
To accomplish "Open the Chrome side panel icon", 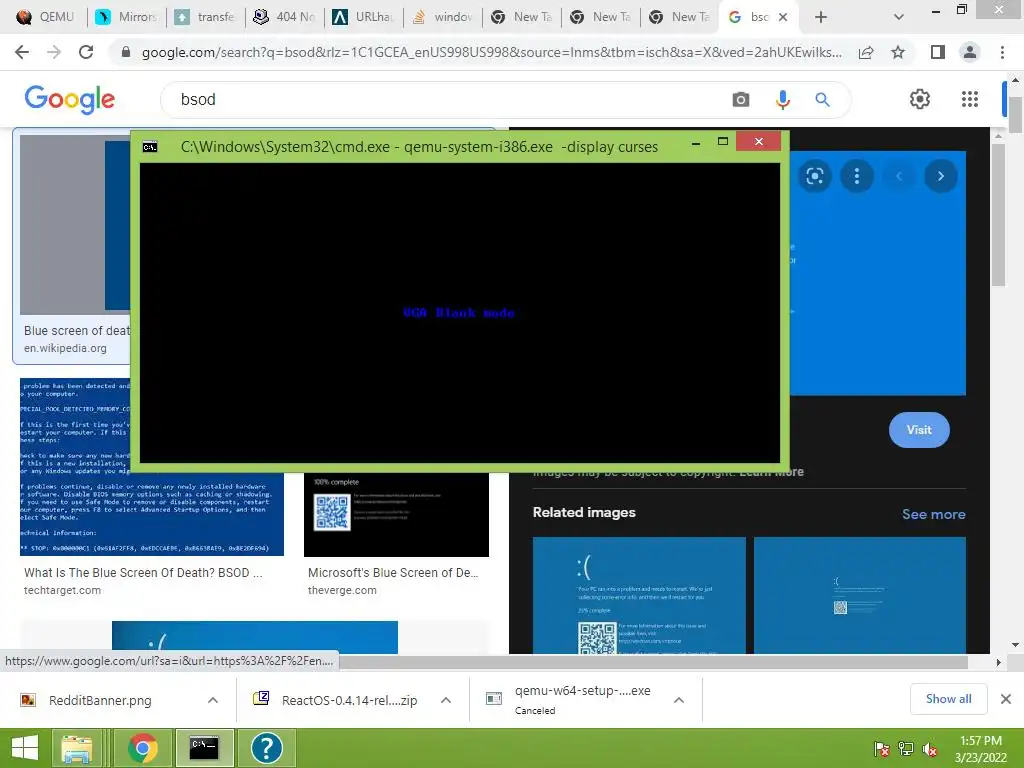I will pos(937,52).
